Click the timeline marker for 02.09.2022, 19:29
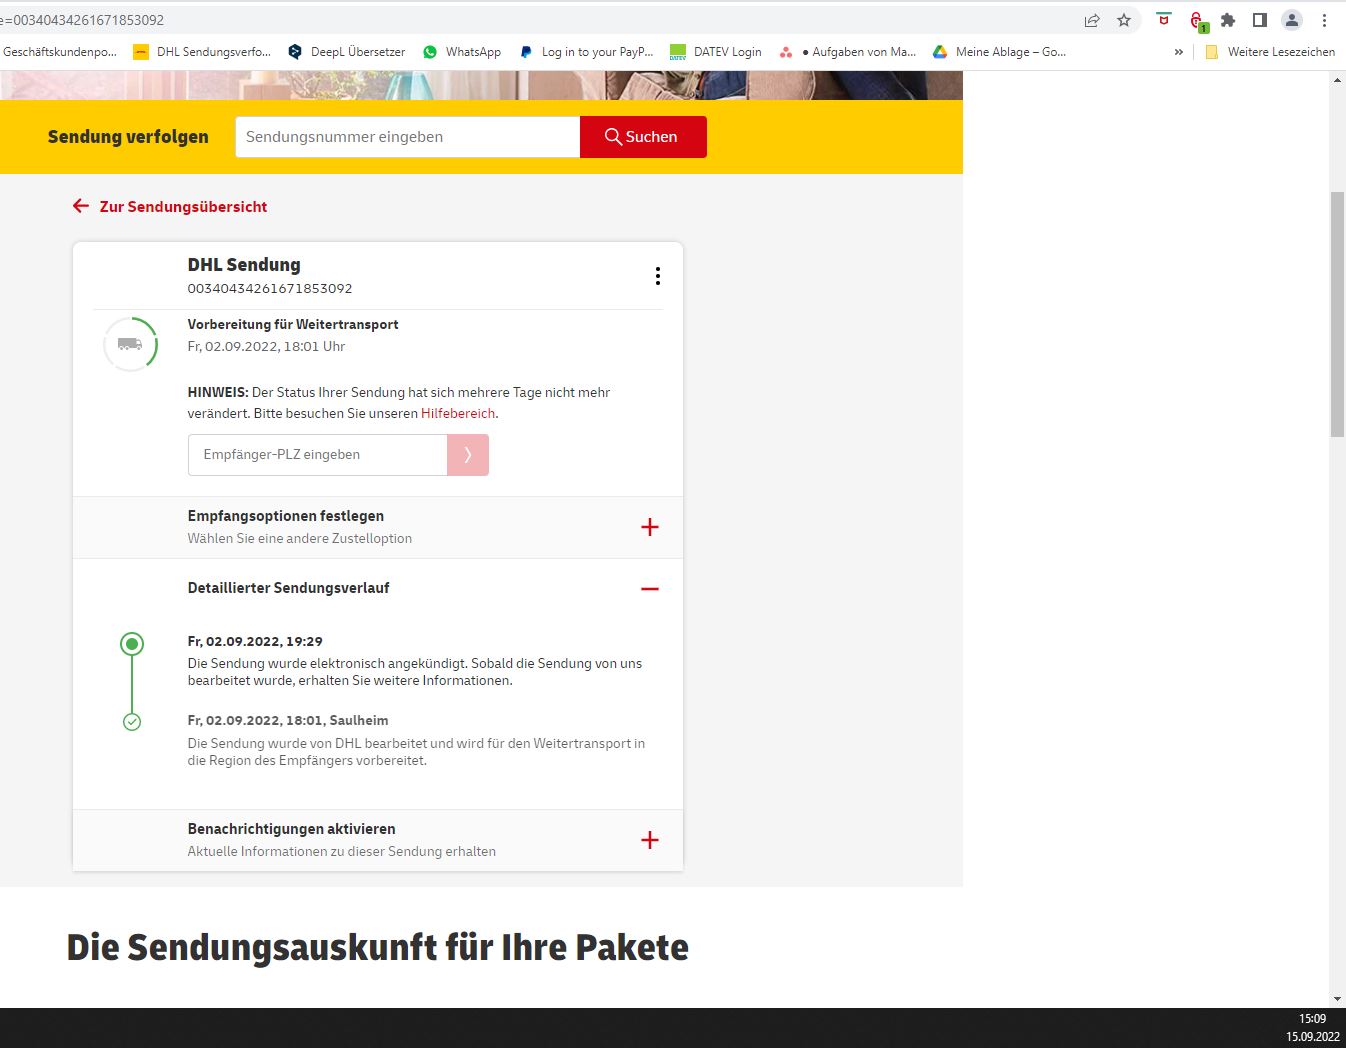The image size is (1346, 1048). 132,644
